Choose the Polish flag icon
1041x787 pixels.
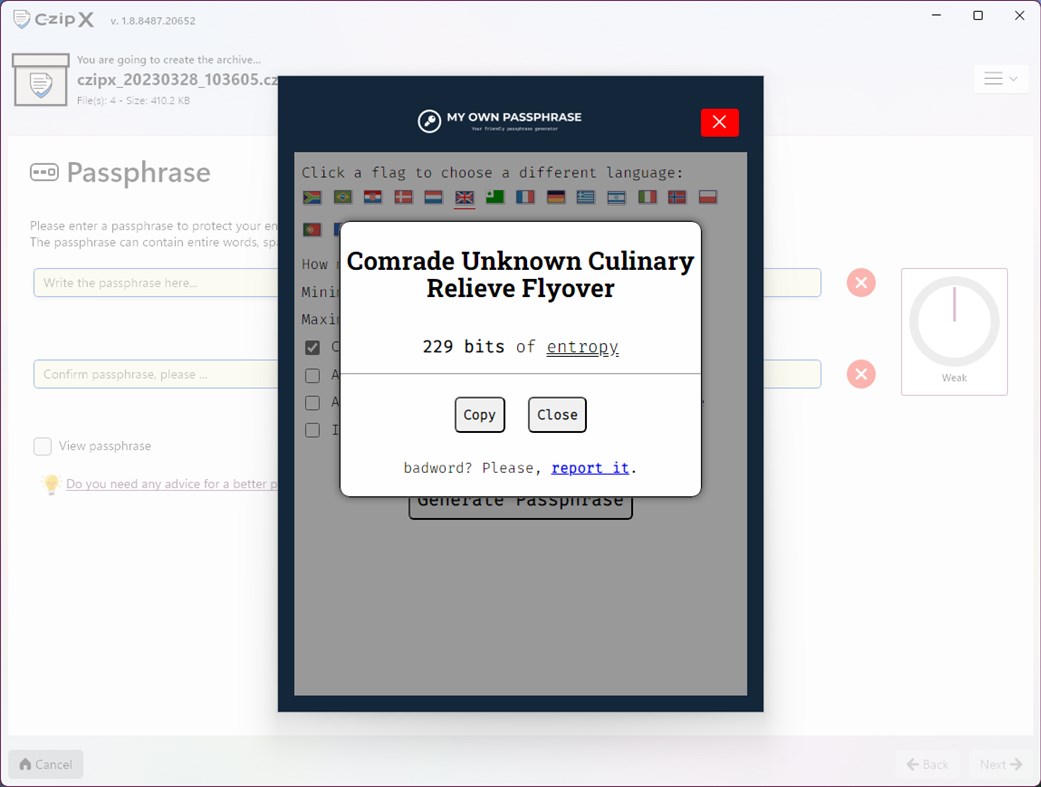707,198
